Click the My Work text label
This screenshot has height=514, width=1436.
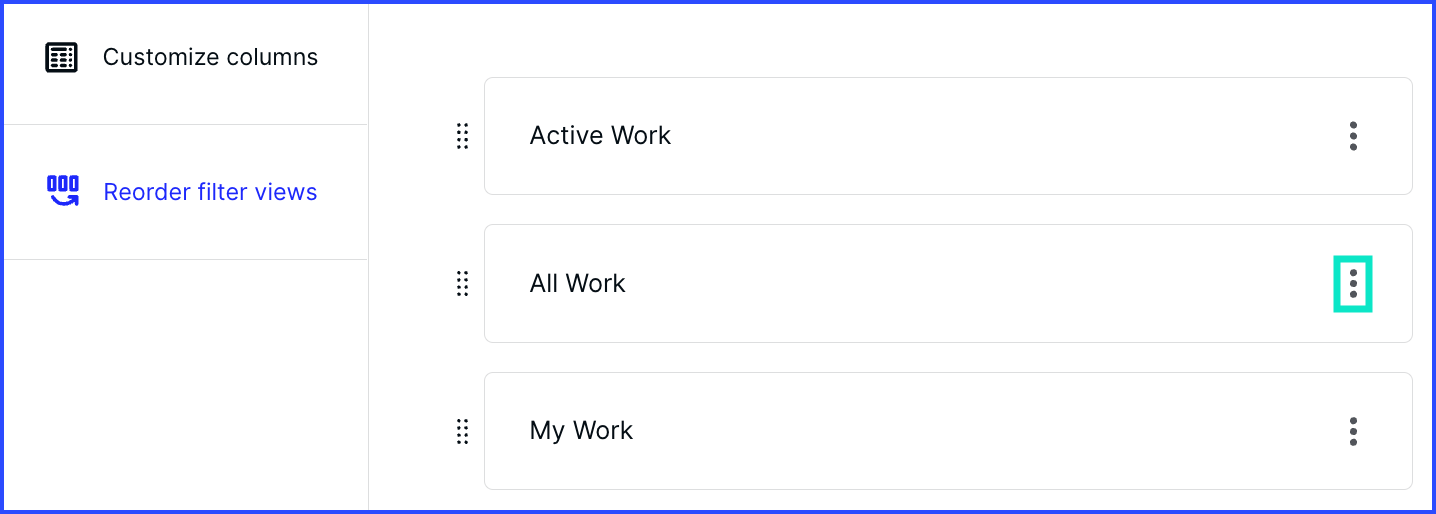[581, 431]
